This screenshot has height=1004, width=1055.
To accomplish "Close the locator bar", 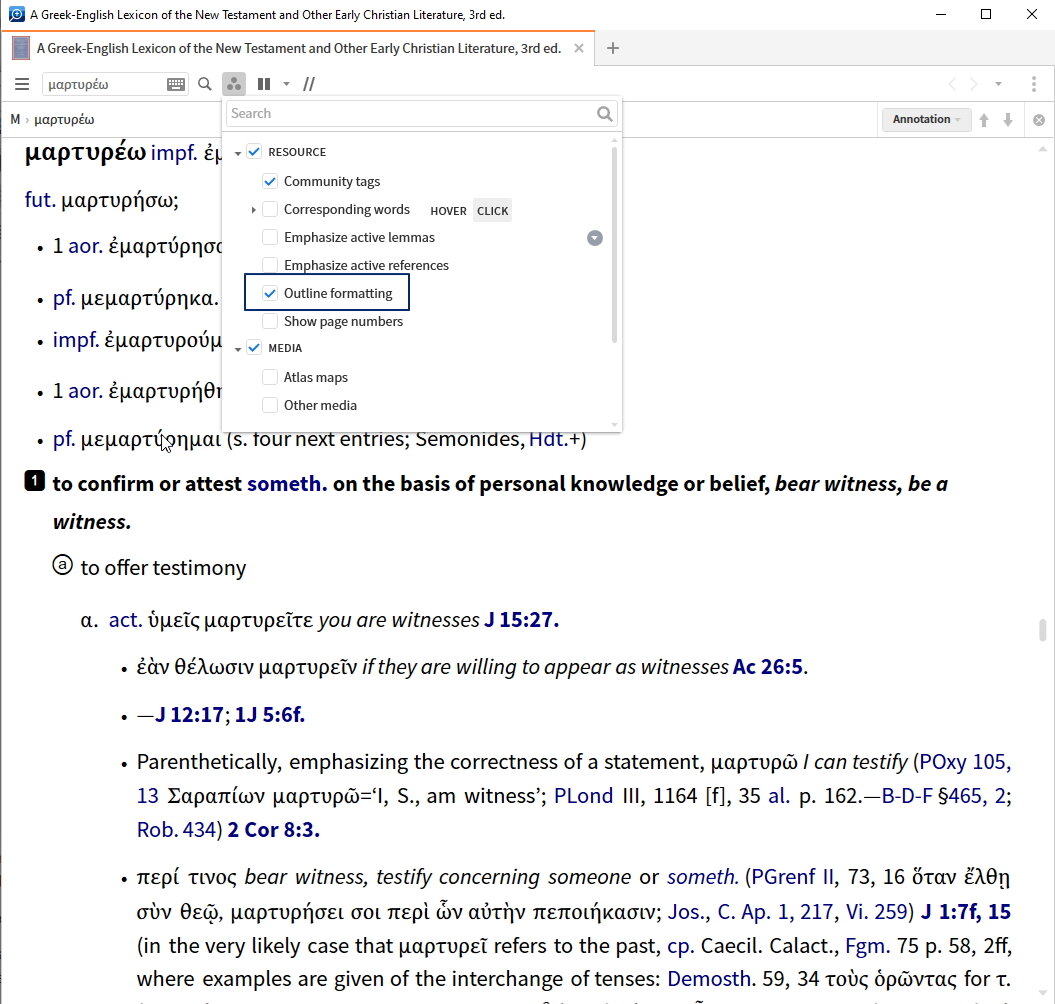I will coord(1039,120).
